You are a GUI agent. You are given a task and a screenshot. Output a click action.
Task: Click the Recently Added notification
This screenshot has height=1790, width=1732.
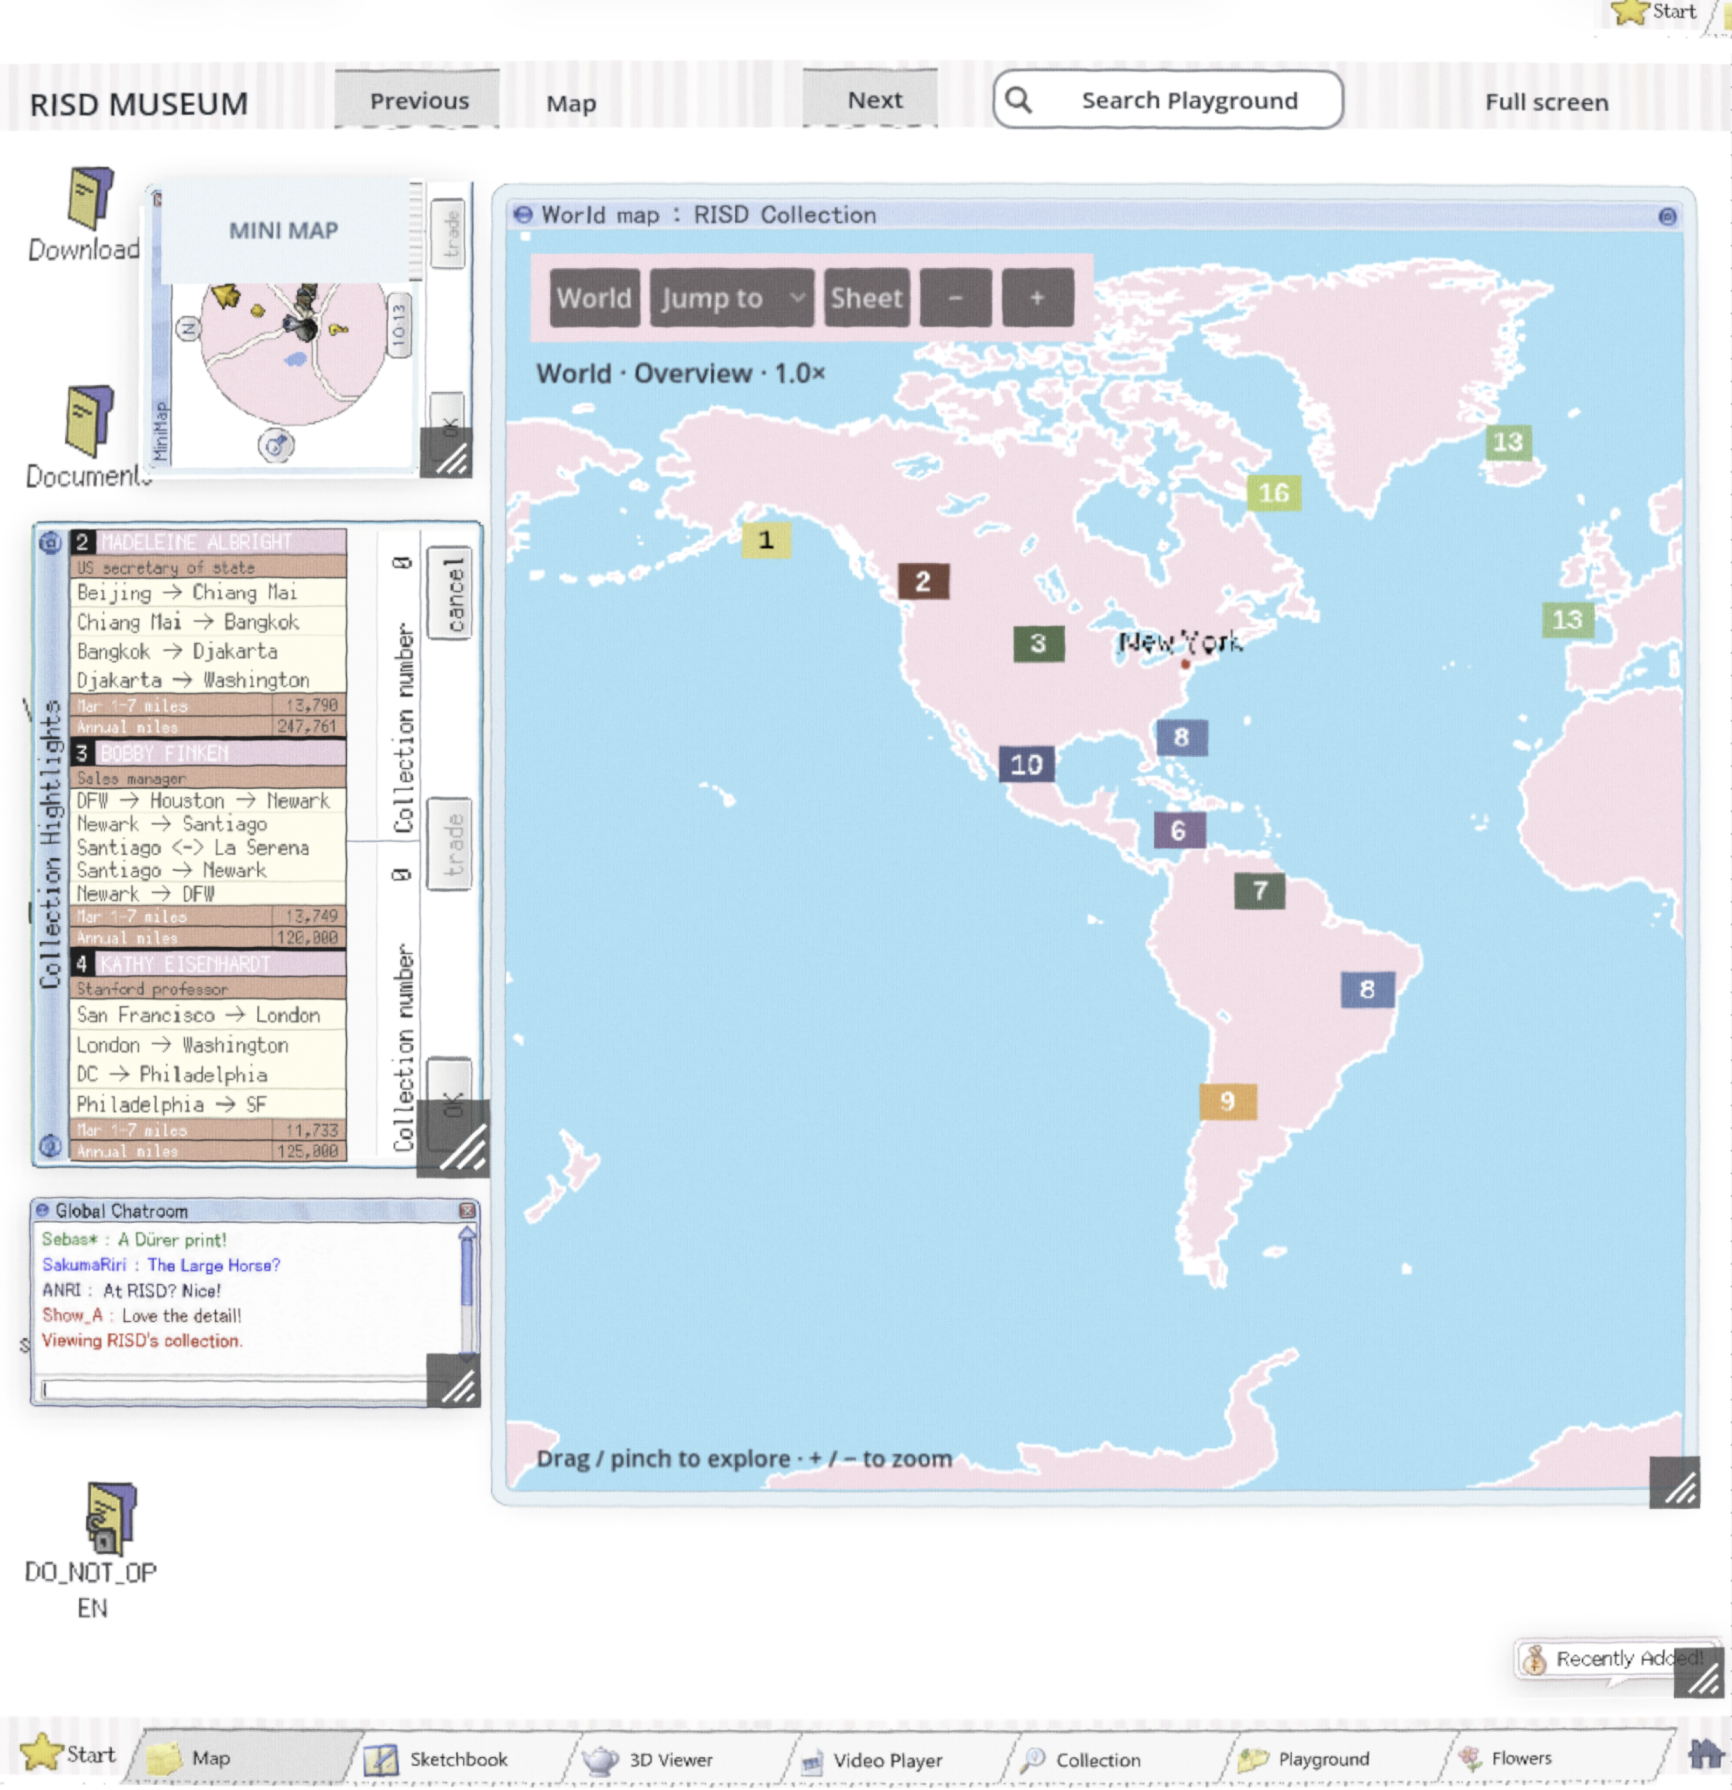[x=1616, y=1660]
